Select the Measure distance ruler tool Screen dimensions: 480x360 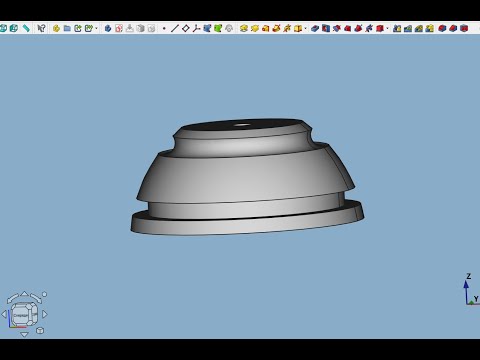(26, 28)
